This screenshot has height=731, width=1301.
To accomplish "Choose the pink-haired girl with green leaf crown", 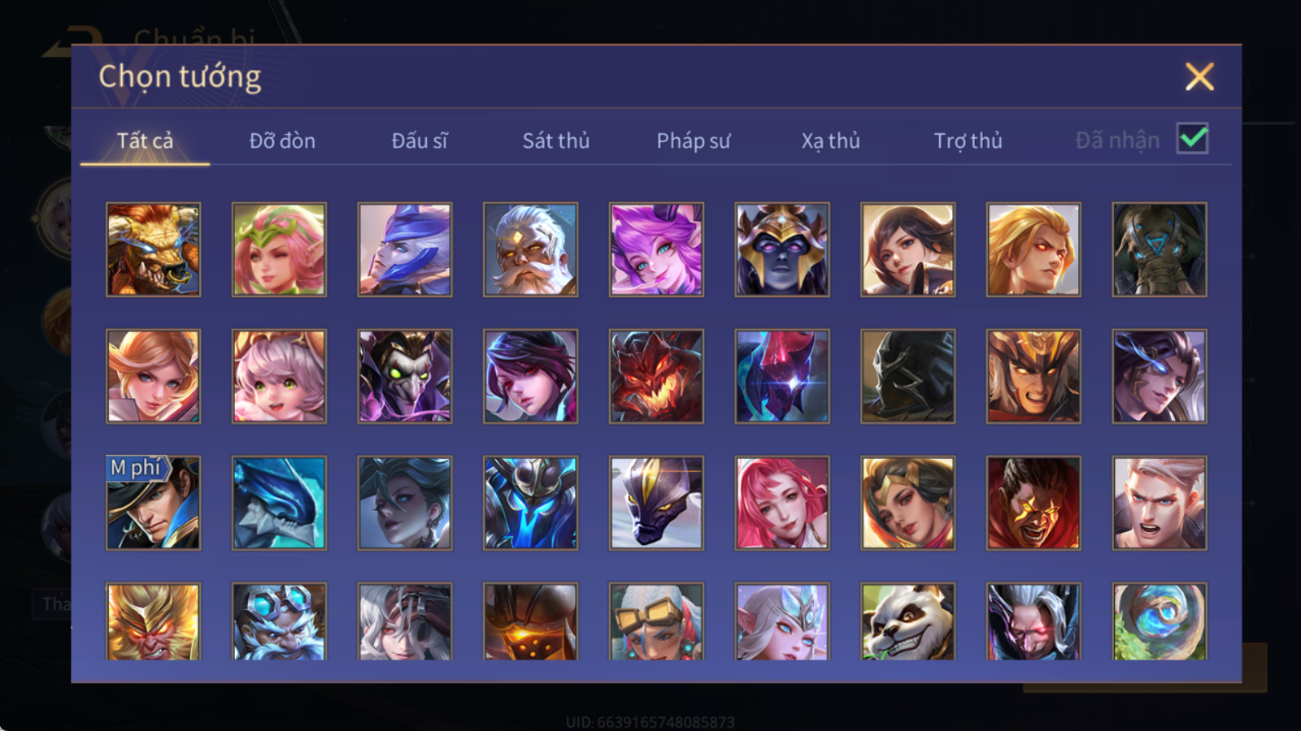I will pos(279,249).
